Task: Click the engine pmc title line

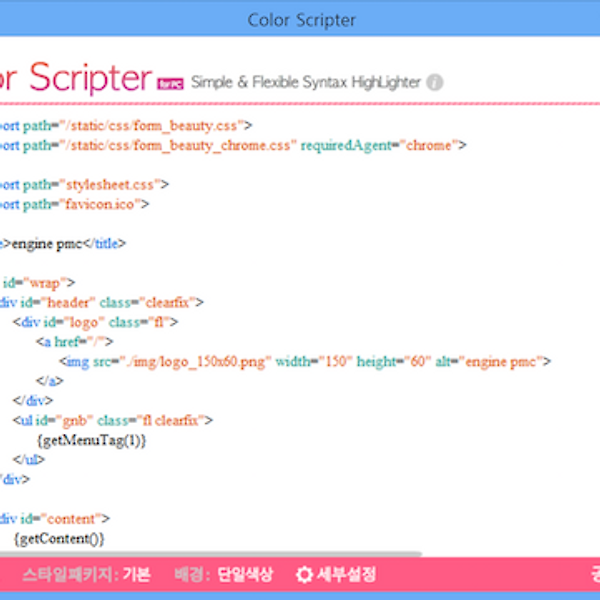Action: click(63, 244)
